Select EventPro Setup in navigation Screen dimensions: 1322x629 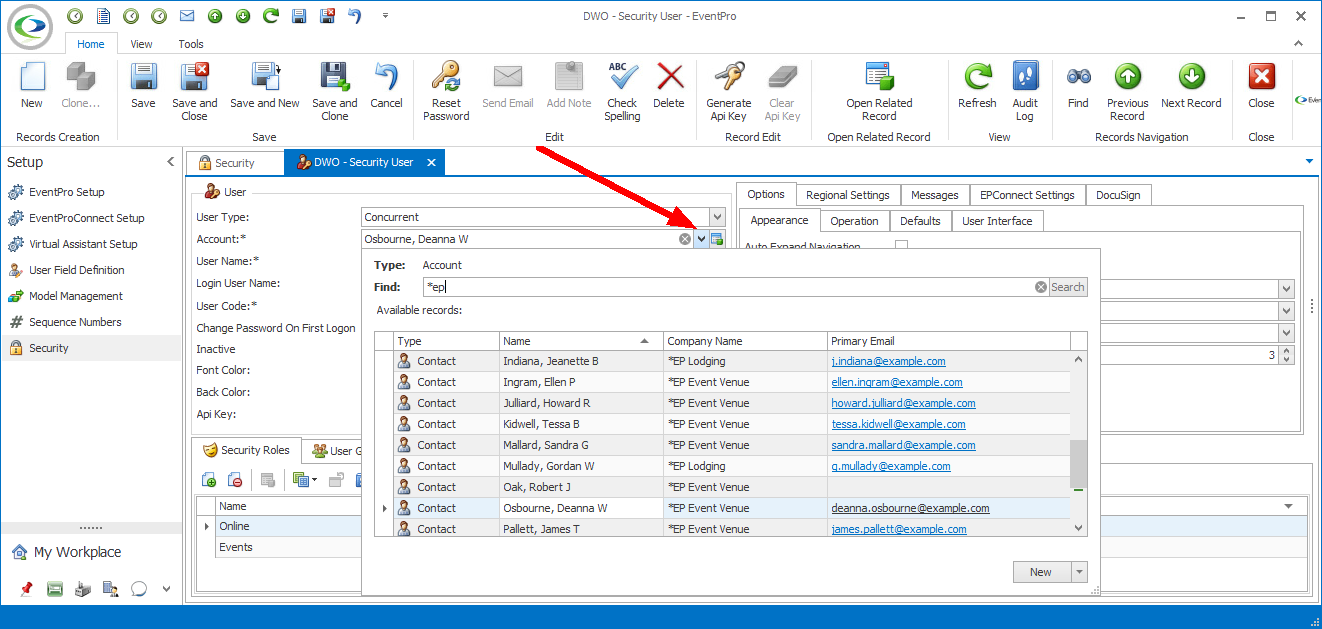(x=66, y=192)
